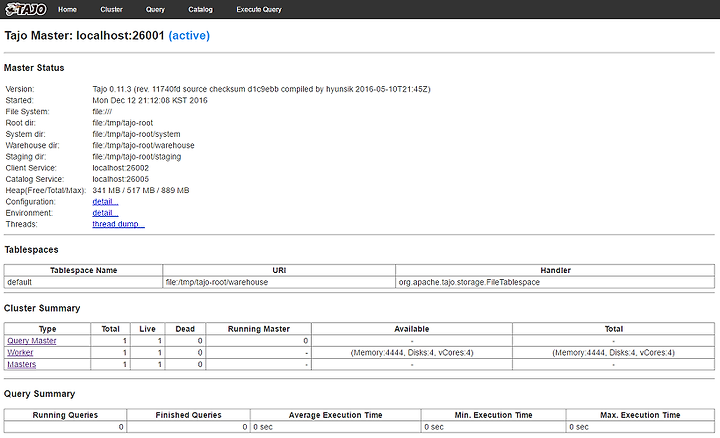Click the 'Min. Execution Time' column header
720x438 pixels.
(494, 415)
